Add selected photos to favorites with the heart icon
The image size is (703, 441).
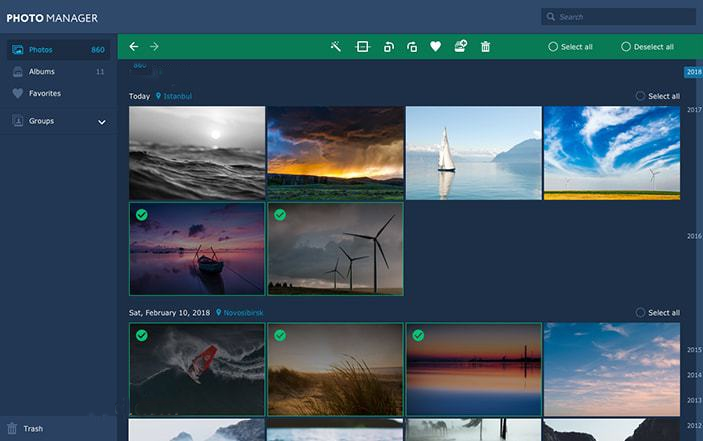coord(435,46)
